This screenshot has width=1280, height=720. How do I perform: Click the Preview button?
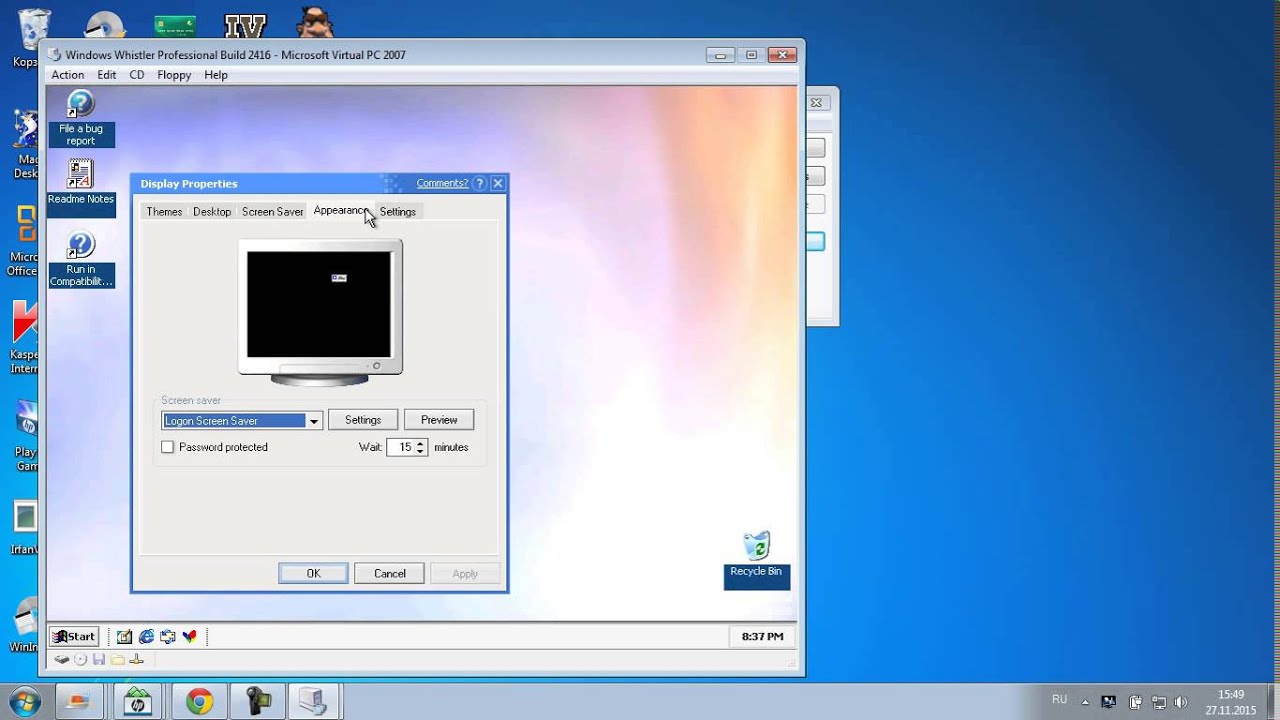[x=439, y=420]
